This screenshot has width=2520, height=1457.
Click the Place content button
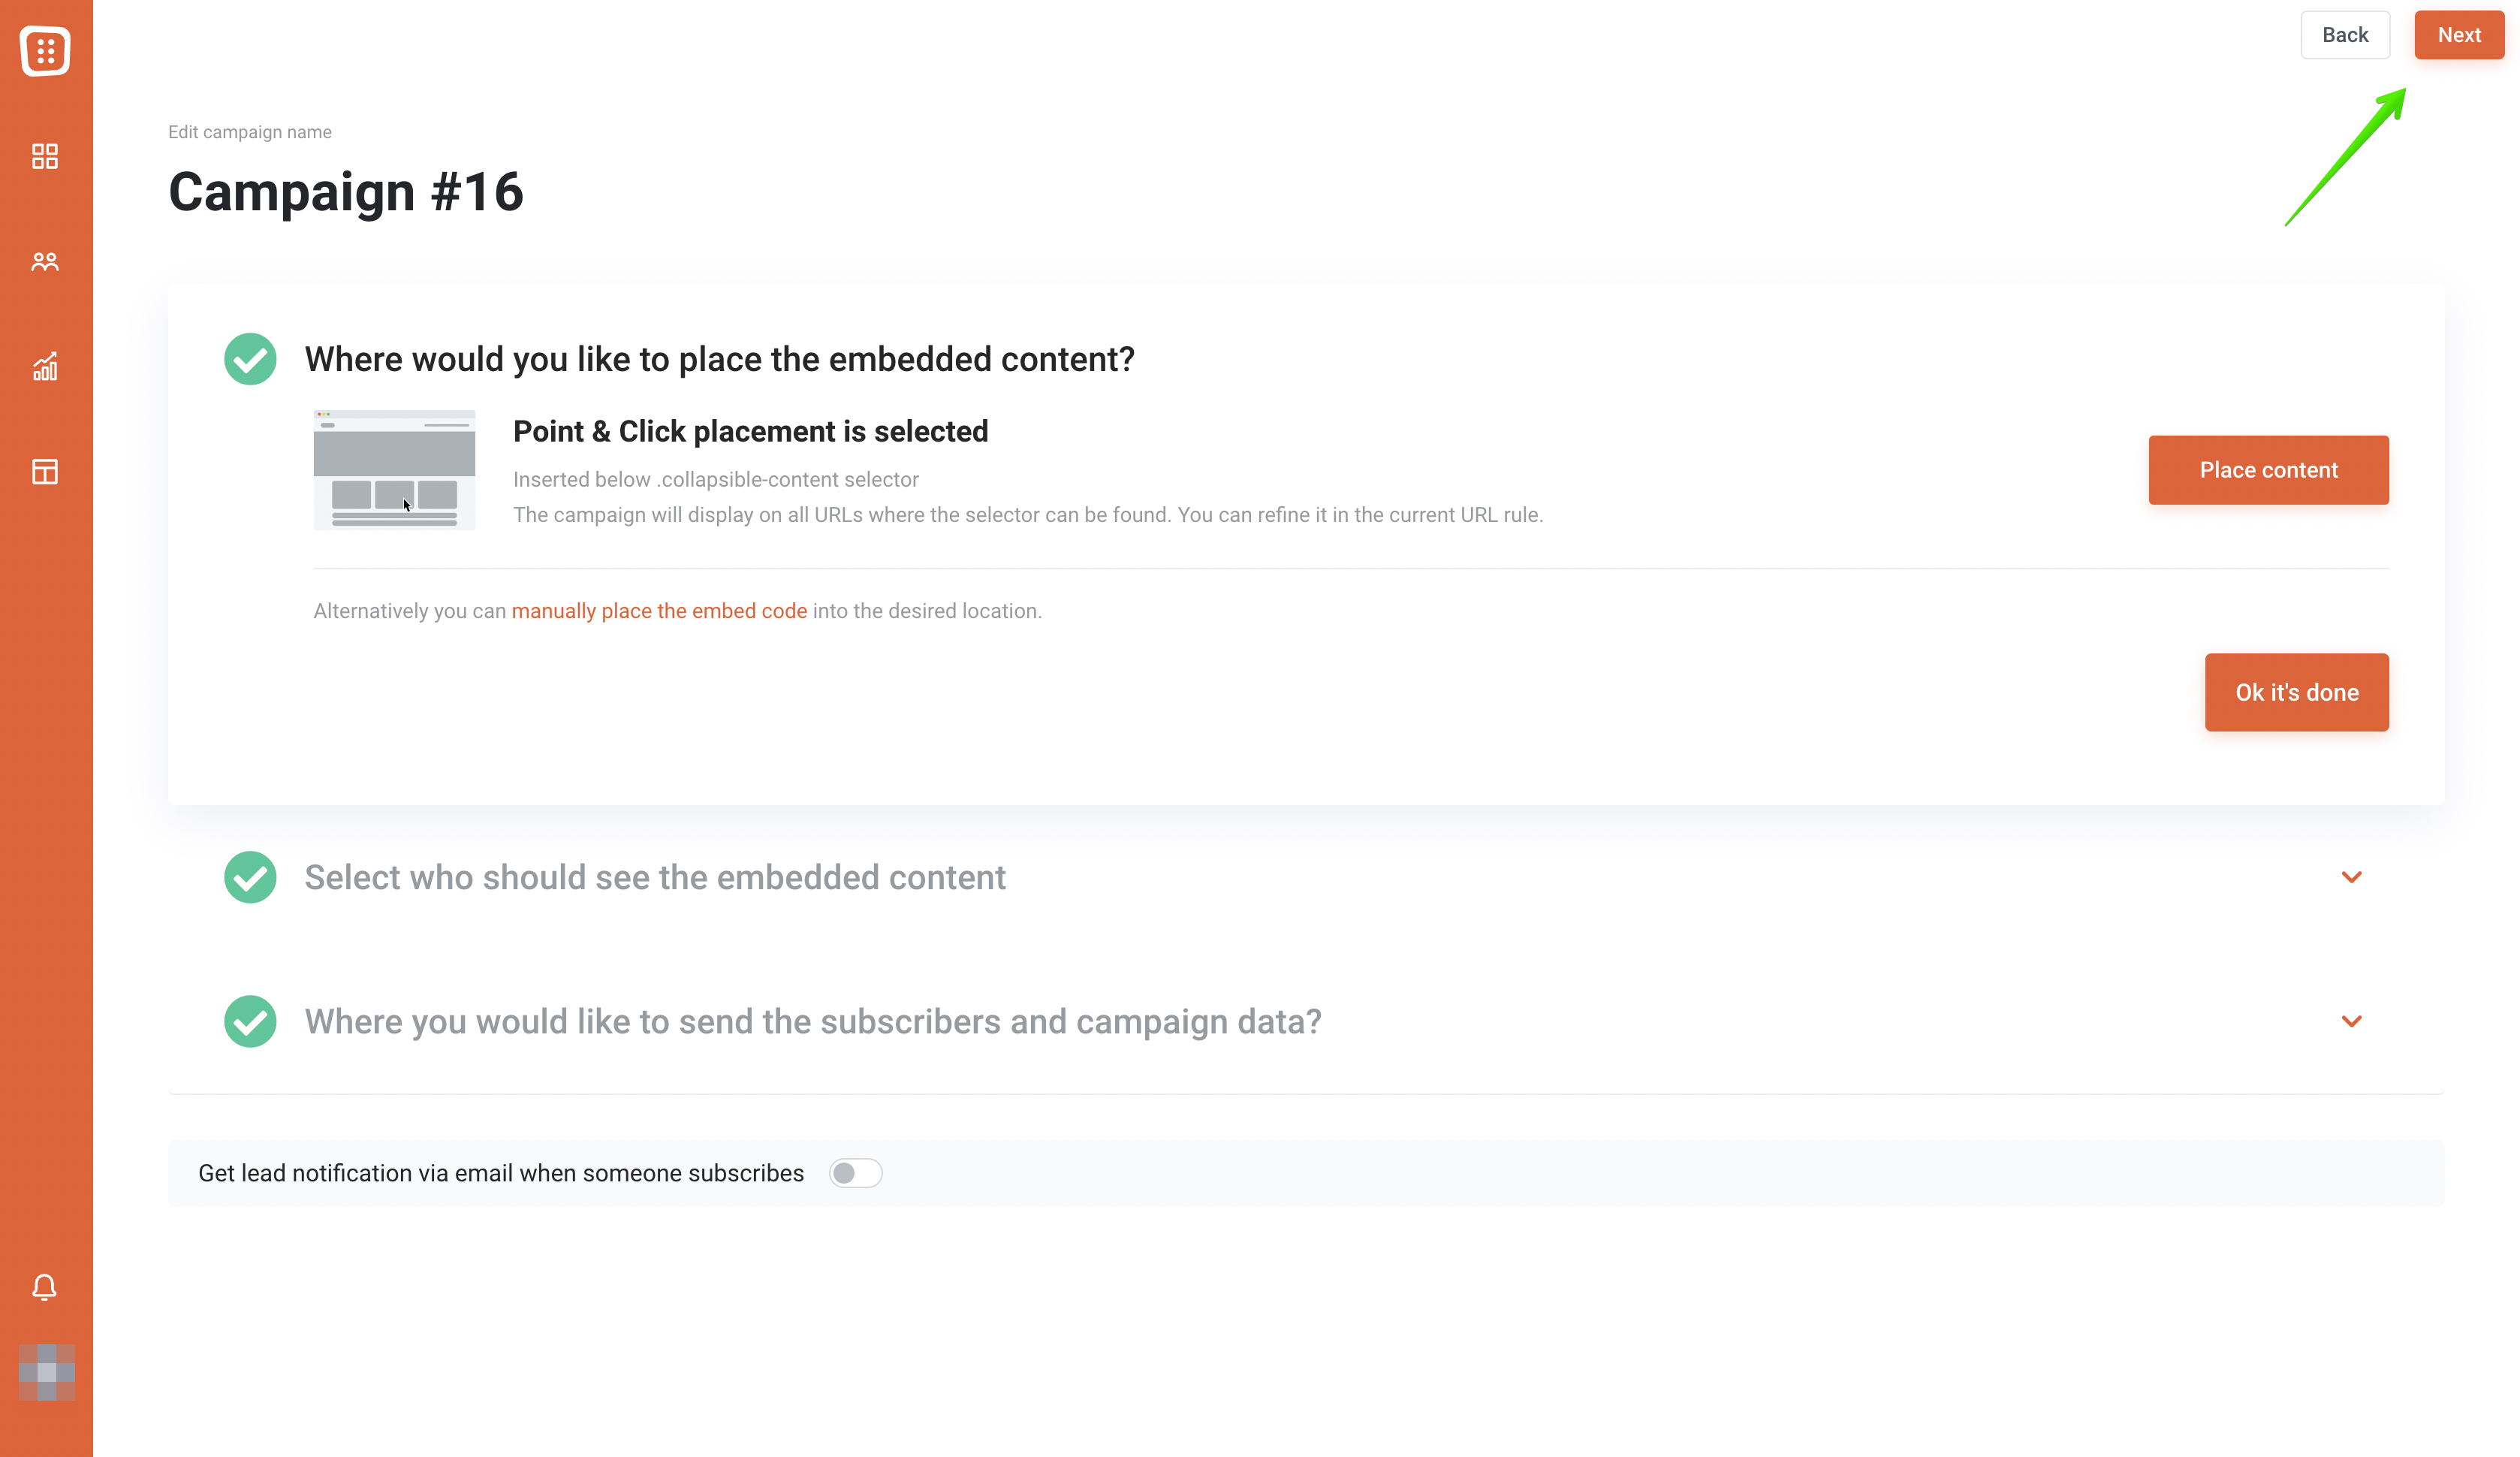point(2268,470)
